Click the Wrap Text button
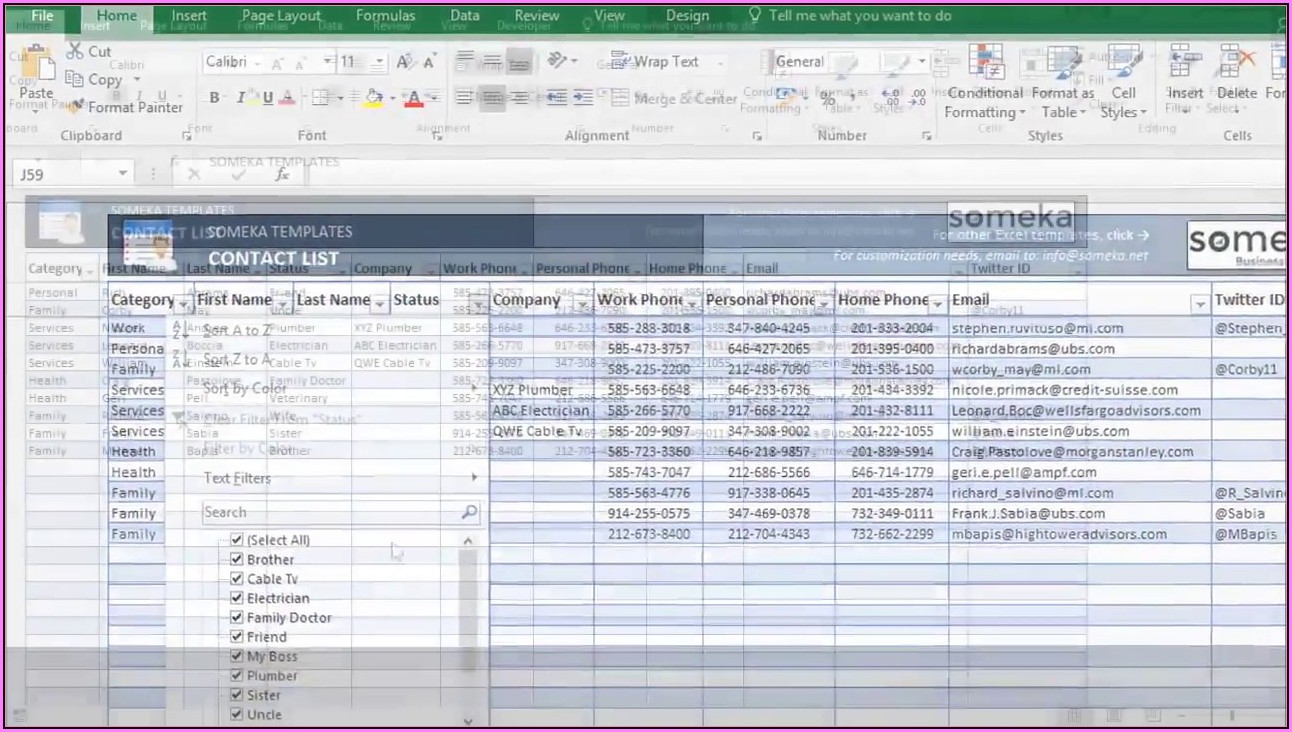 (655, 62)
